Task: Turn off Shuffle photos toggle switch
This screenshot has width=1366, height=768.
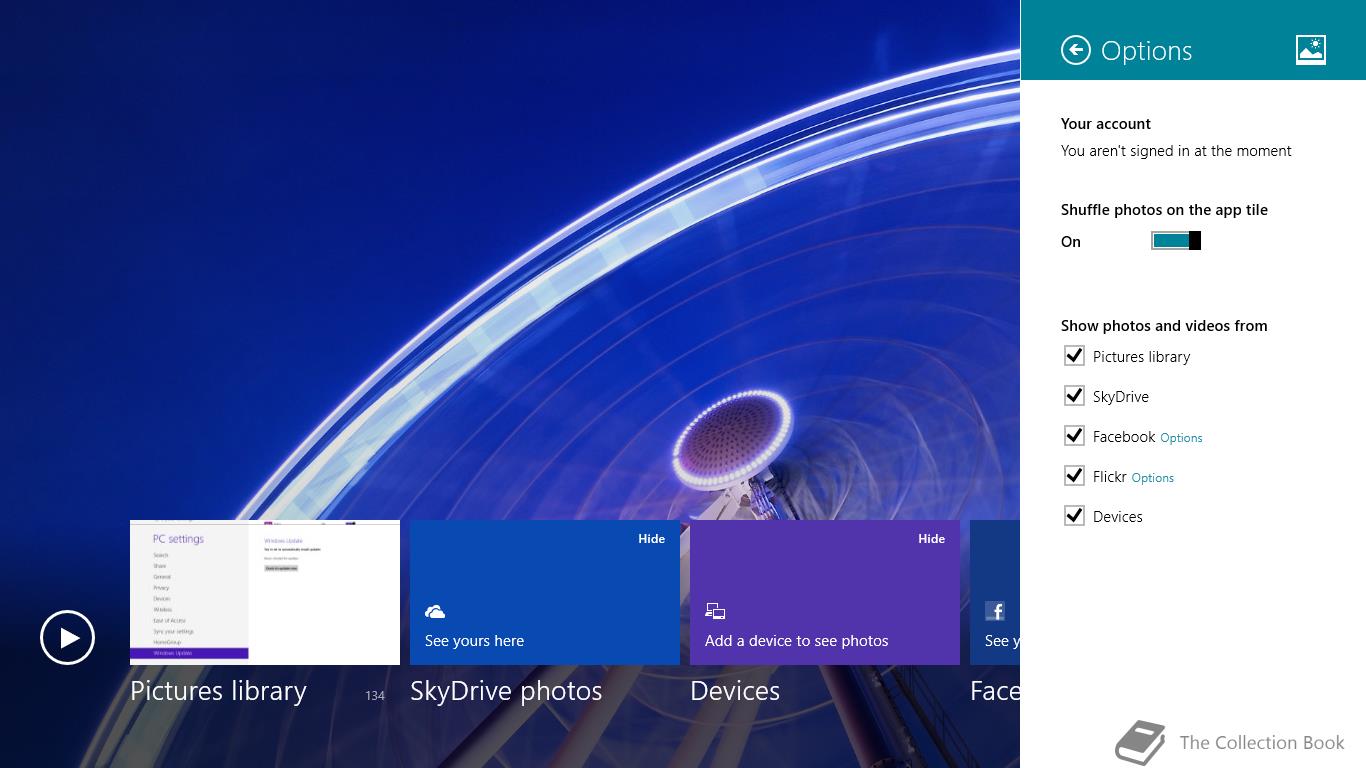Action: click(x=1176, y=240)
